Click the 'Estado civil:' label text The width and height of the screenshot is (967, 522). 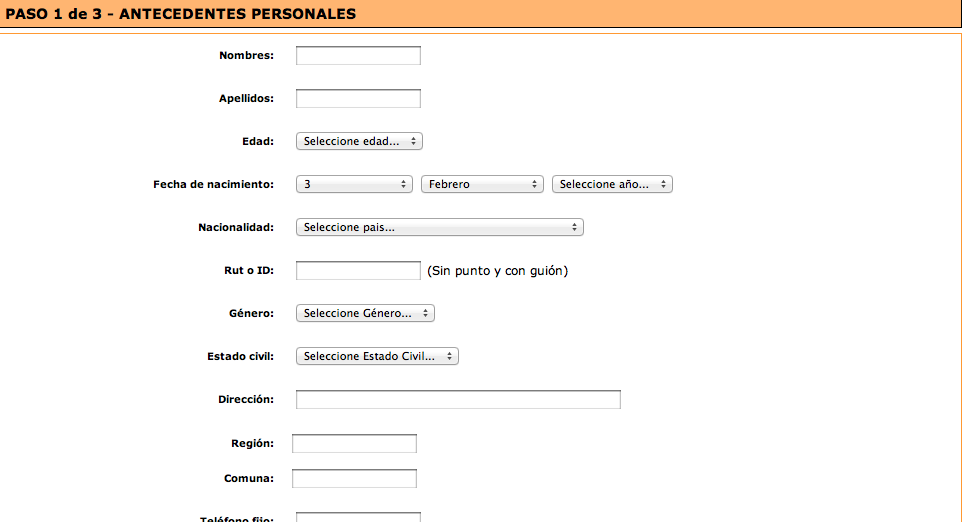point(240,356)
